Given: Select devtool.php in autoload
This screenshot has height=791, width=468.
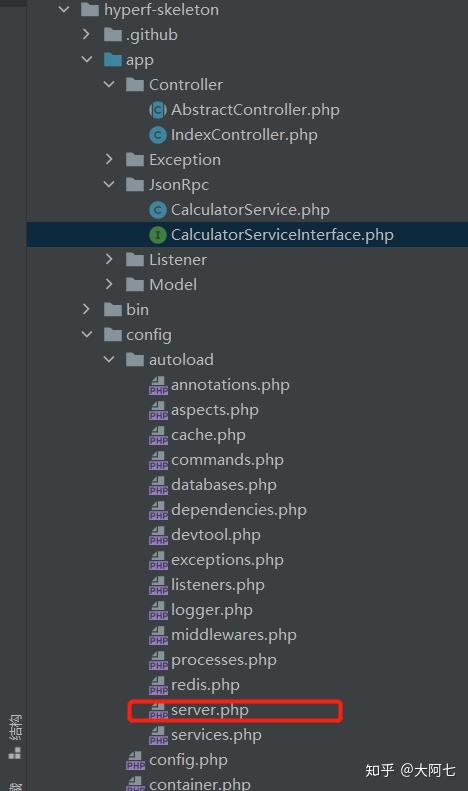Looking at the screenshot, I should [216, 535].
